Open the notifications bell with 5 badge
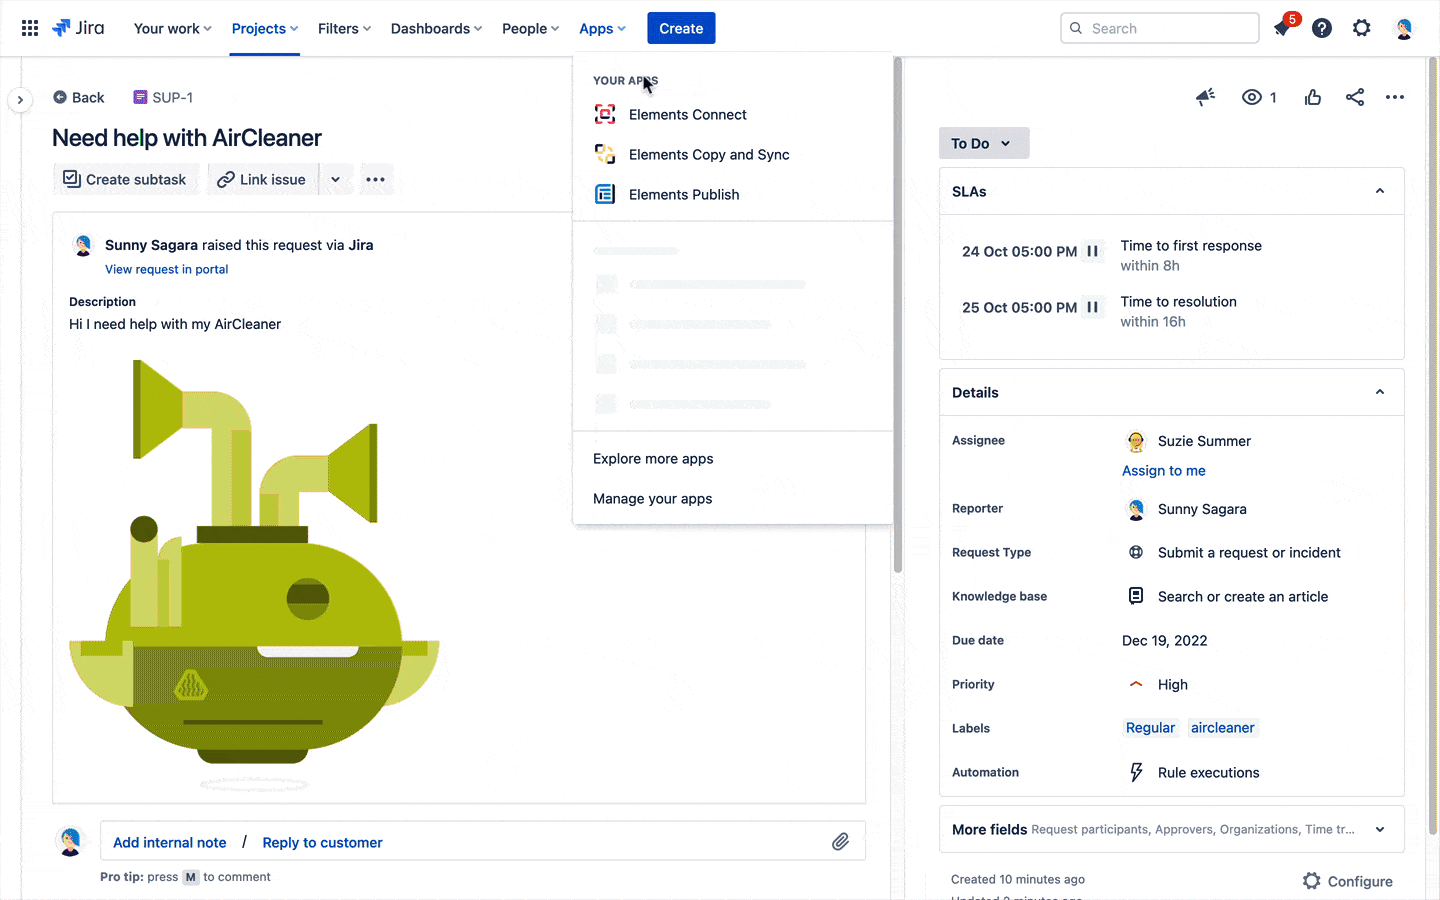This screenshot has height=900, width=1440. coord(1283,27)
